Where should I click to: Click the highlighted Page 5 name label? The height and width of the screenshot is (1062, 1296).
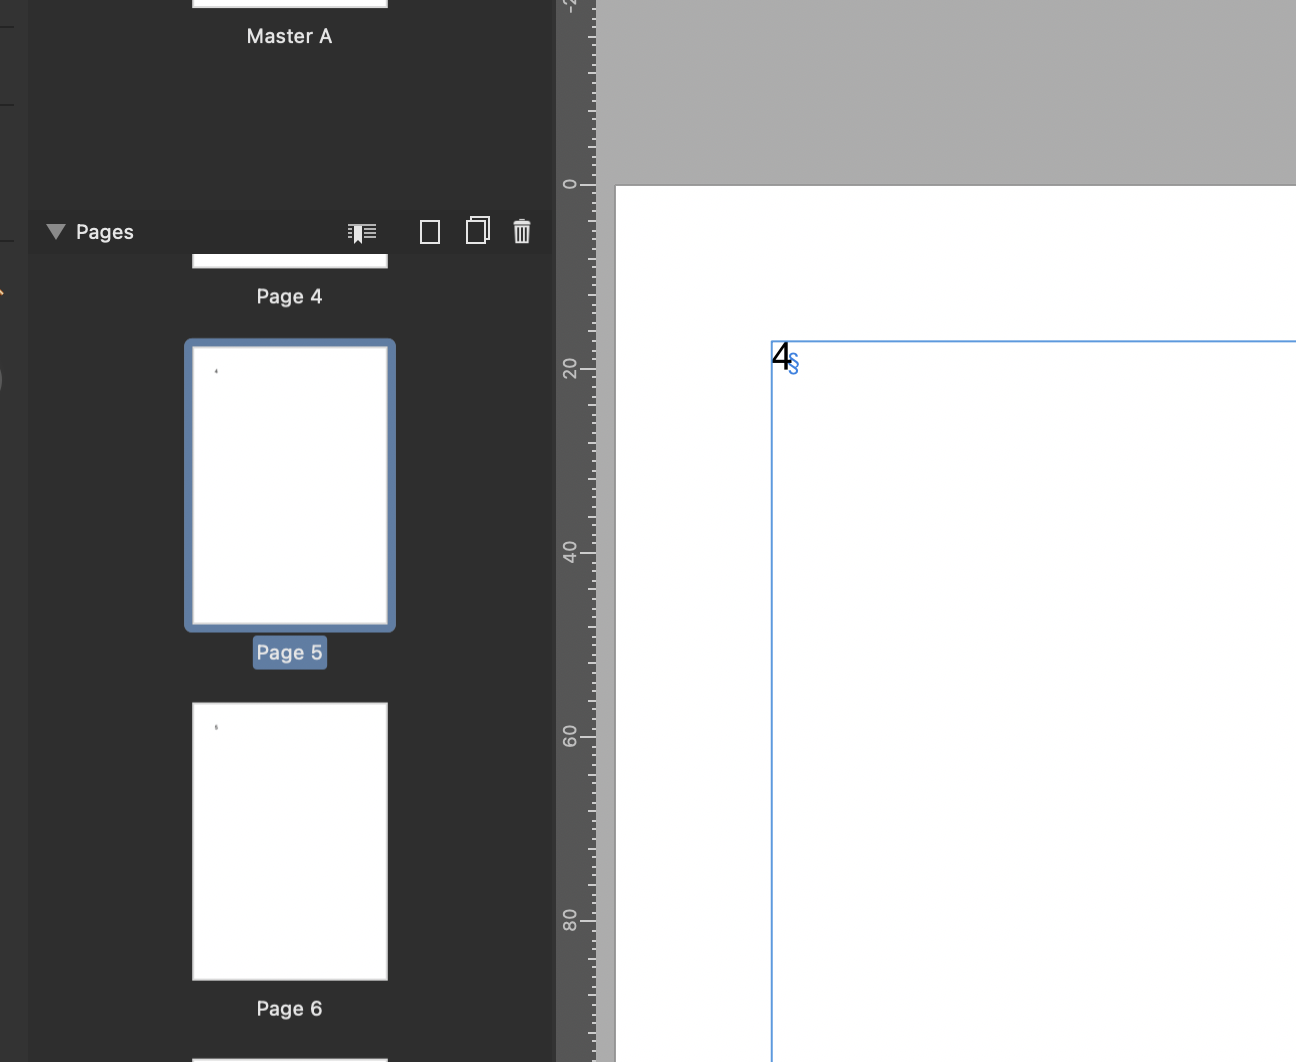pos(289,652)
